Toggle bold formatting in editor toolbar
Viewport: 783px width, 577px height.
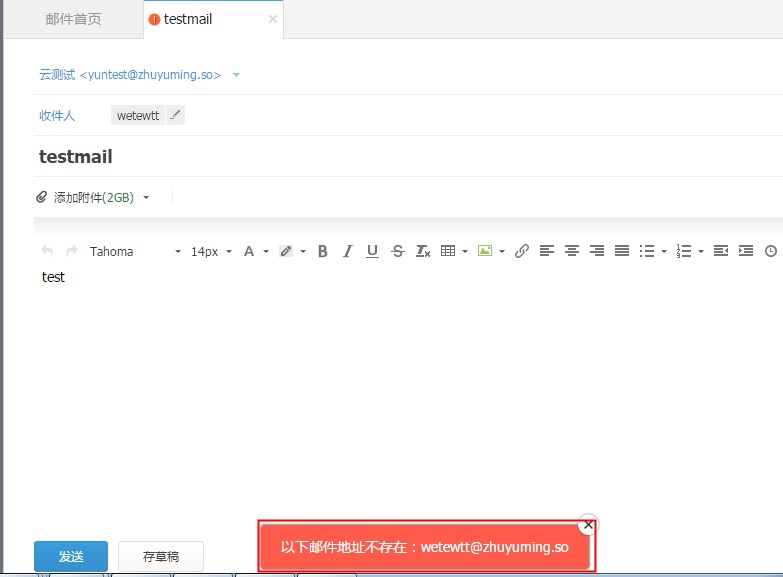[322, 251]
